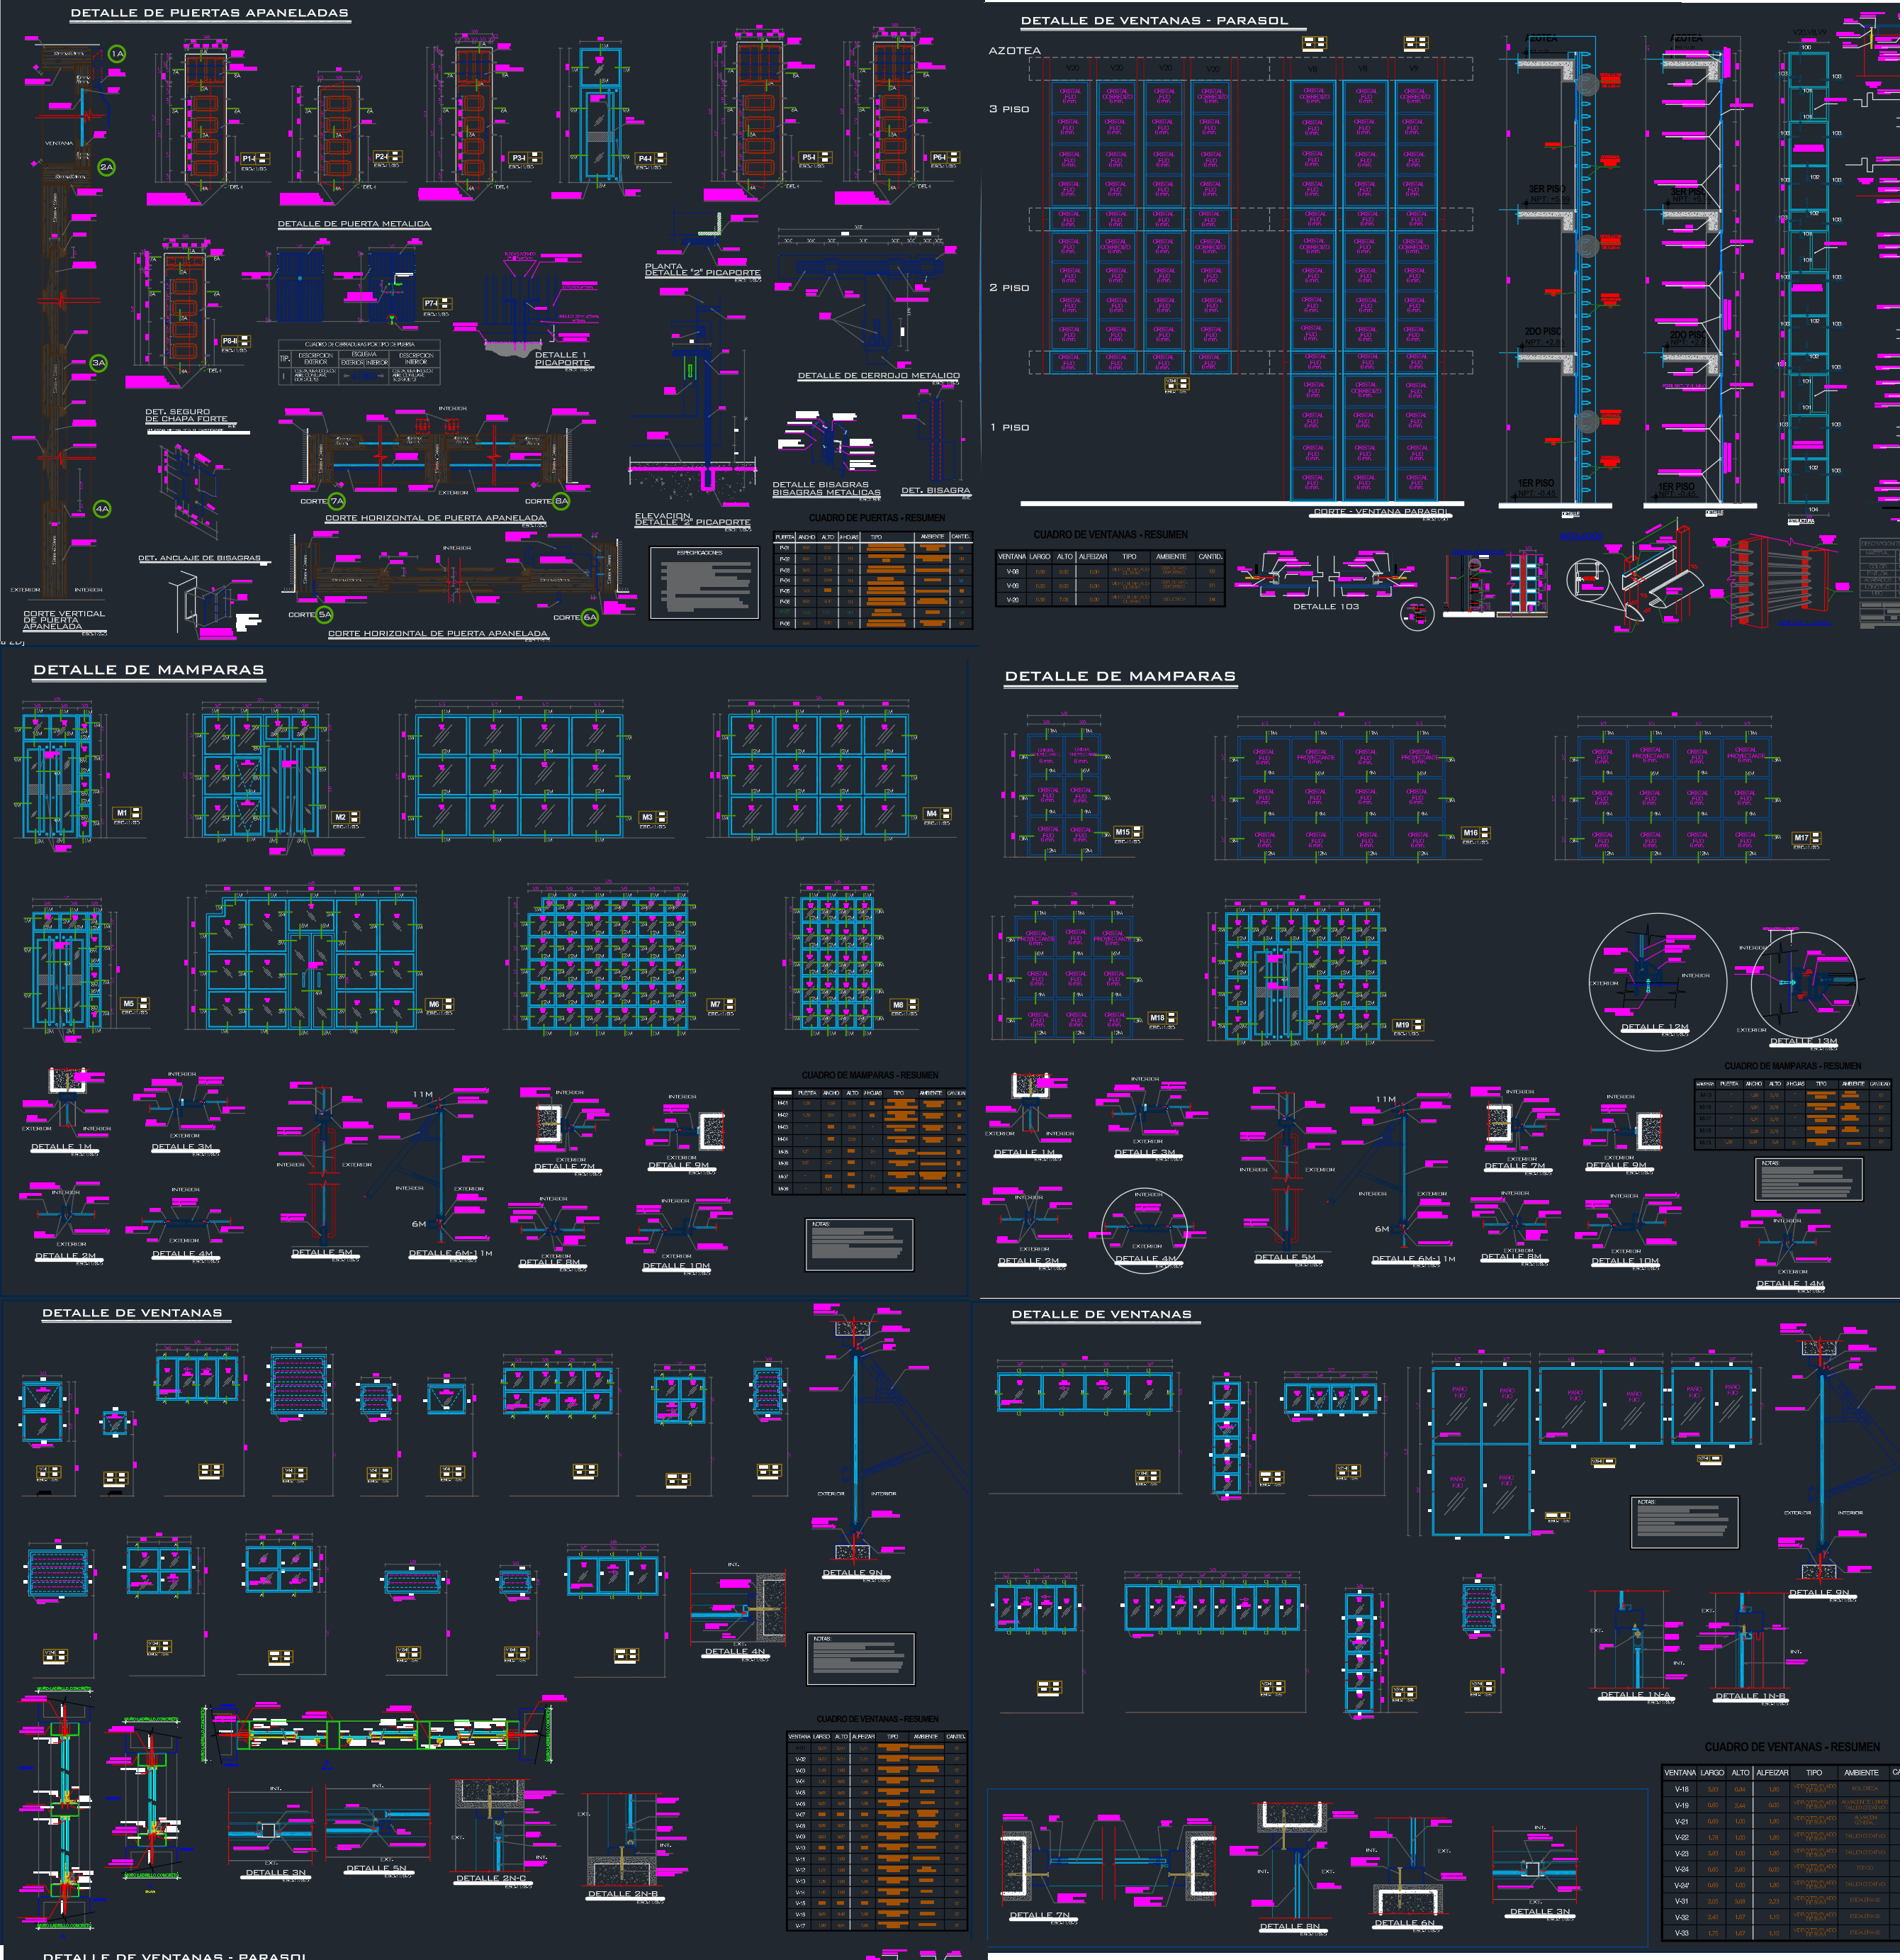Click the 'DETALLE 5N' label

point(376,1868)
